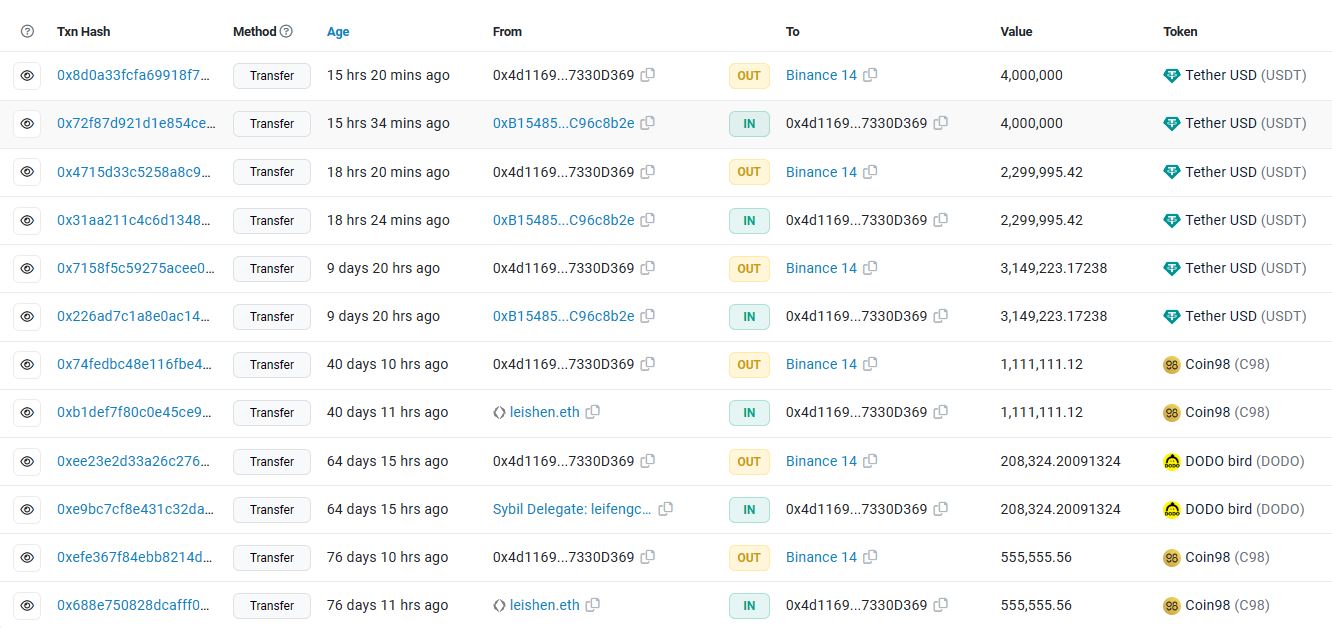Select value 3,149,223.17238 in OUT row
The height and width of the screenshot is (628, 1332).
pyautogui.click(x=1053, y=268)
